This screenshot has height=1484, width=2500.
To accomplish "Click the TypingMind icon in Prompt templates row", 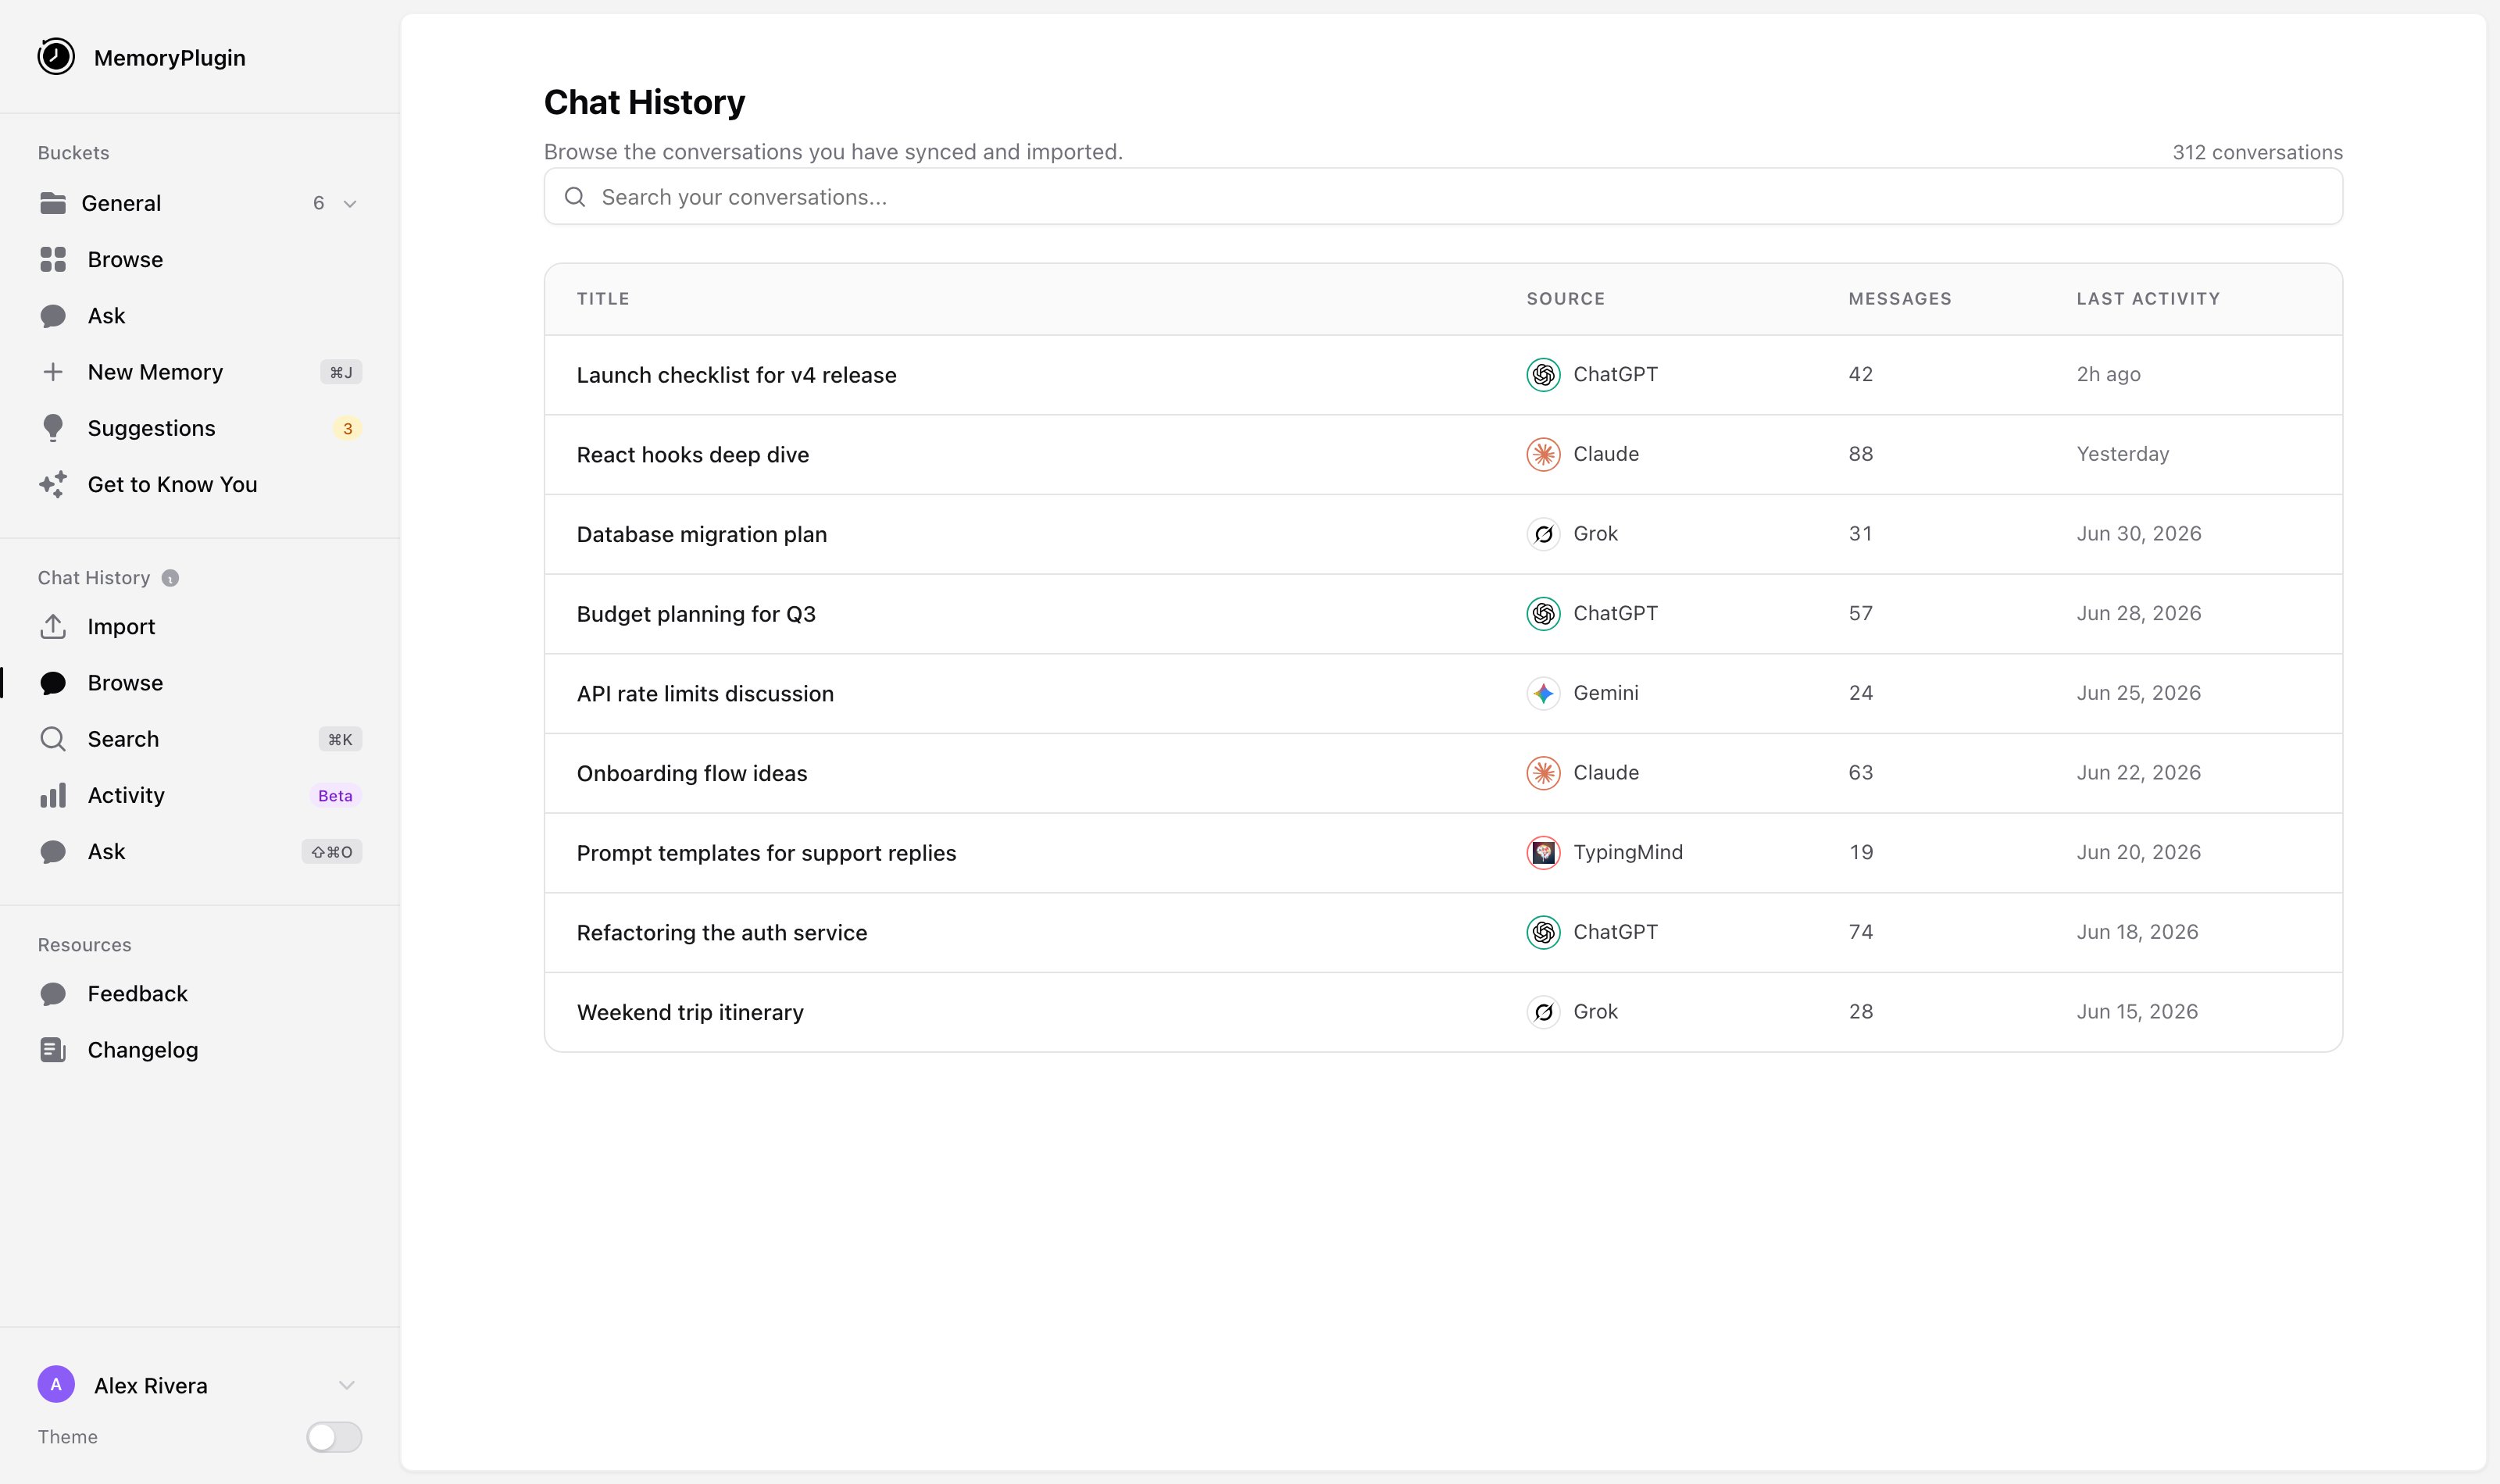I will pos(1543,852).
